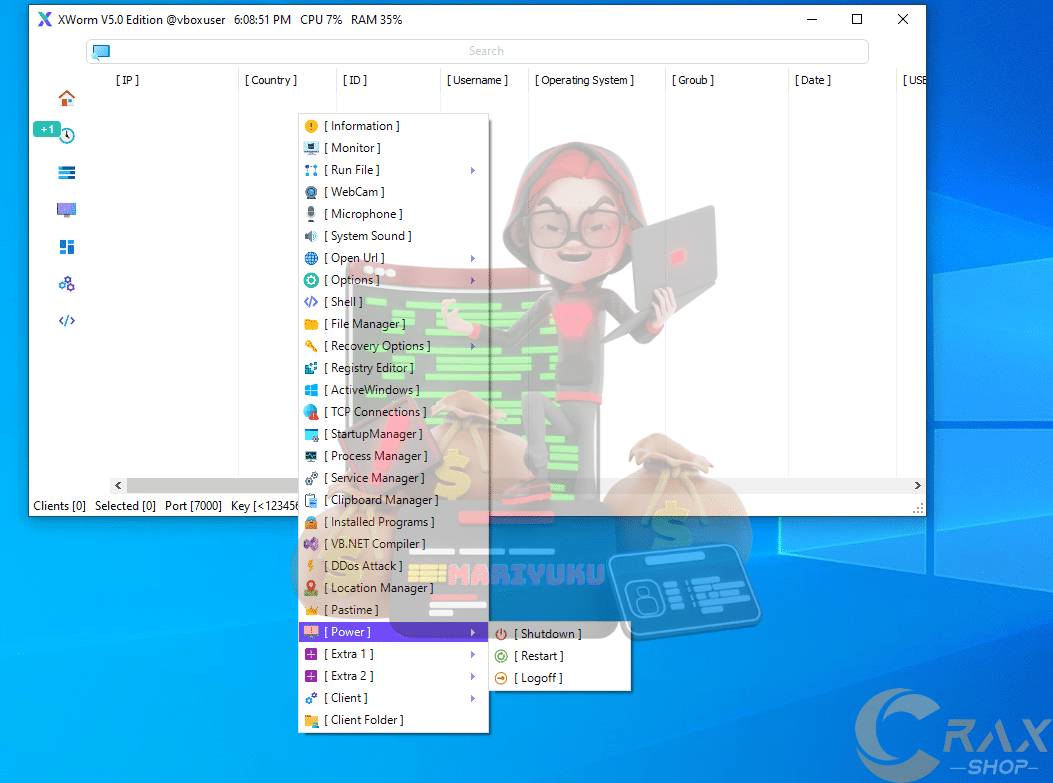The width and height of the screenshot is (1053, 783).
Task: Click the chat bubble icon beside Search
Action: (101, 52)
